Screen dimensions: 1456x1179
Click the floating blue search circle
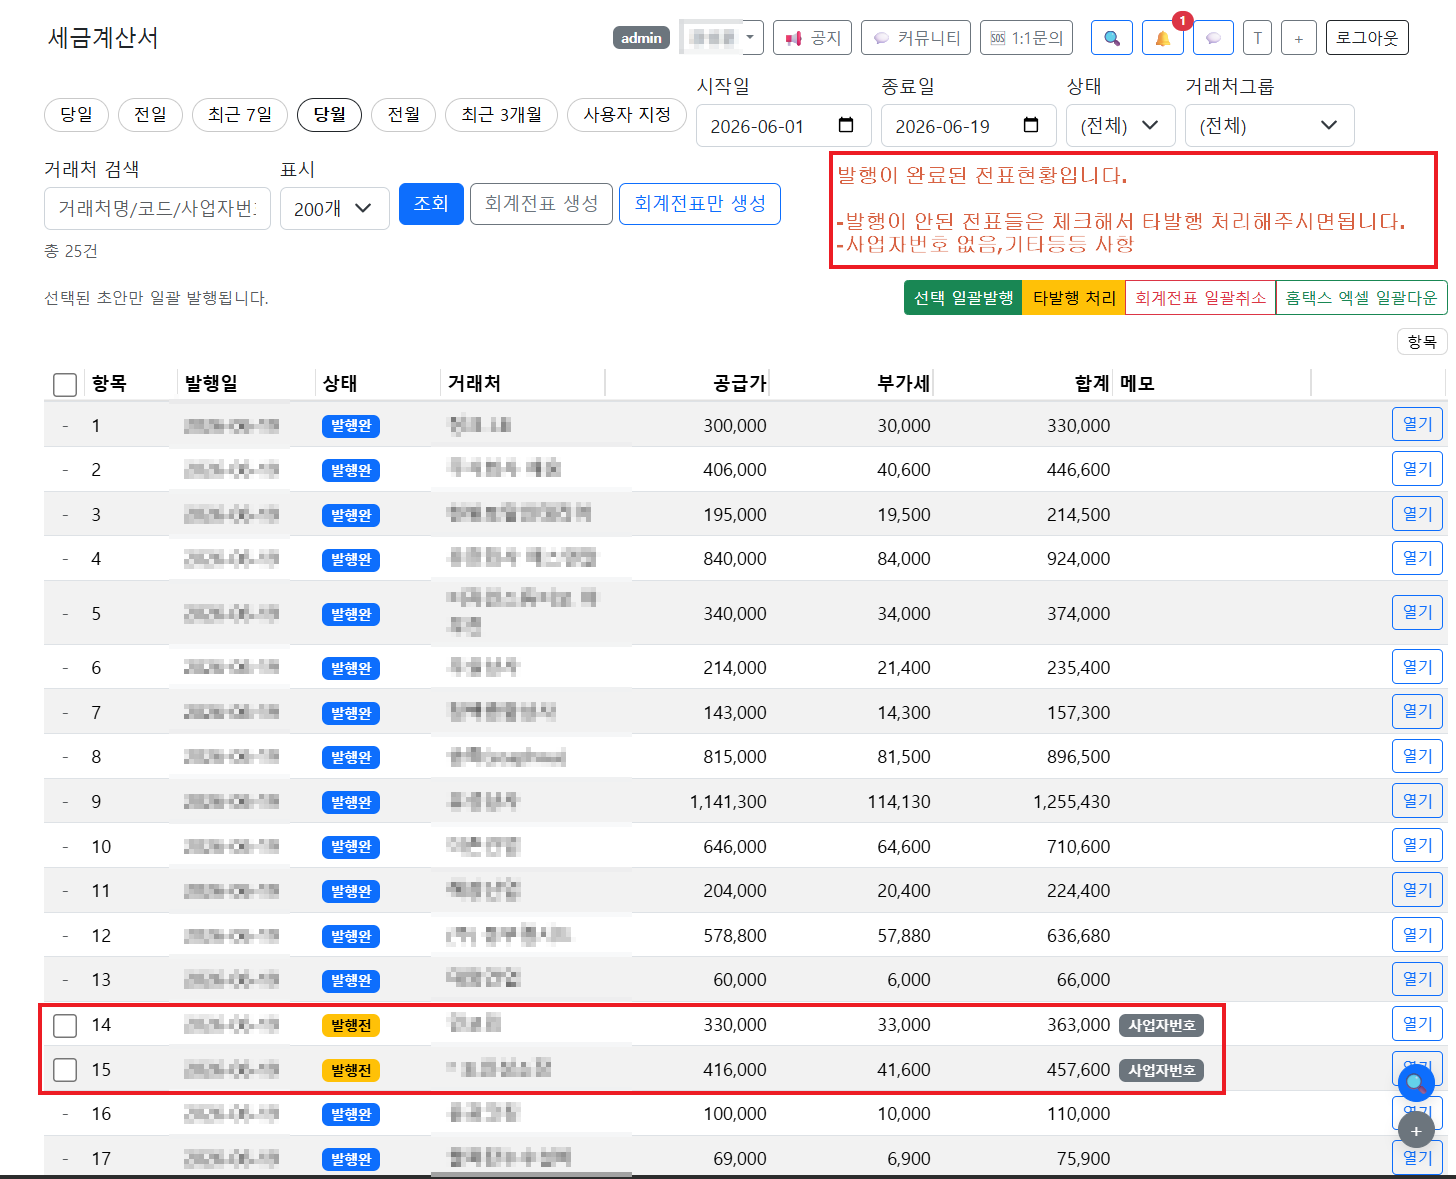coord(1415,1083)
